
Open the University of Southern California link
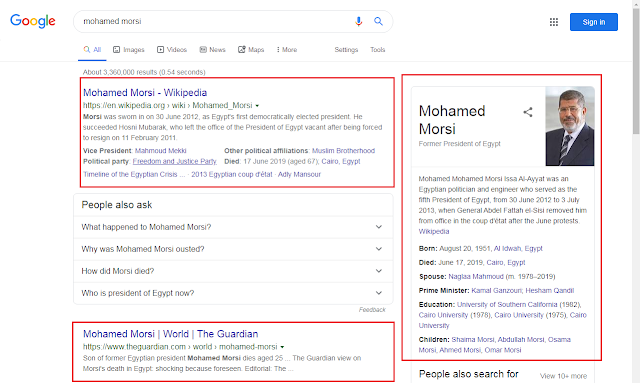(x=507, y=305)
